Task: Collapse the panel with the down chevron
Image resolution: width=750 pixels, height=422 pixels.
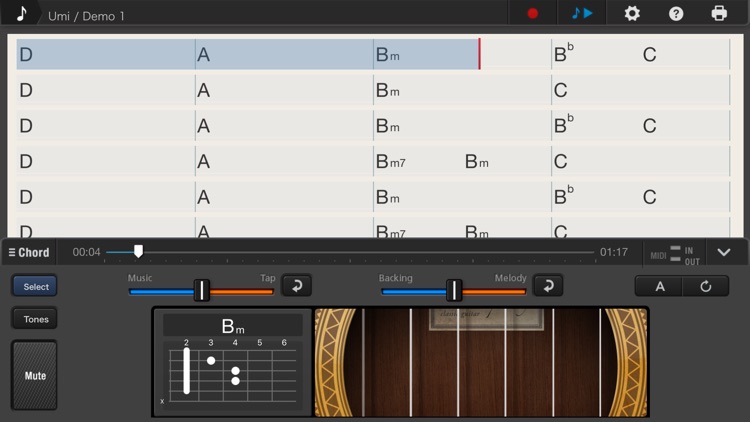Action: tap(724, 252)
